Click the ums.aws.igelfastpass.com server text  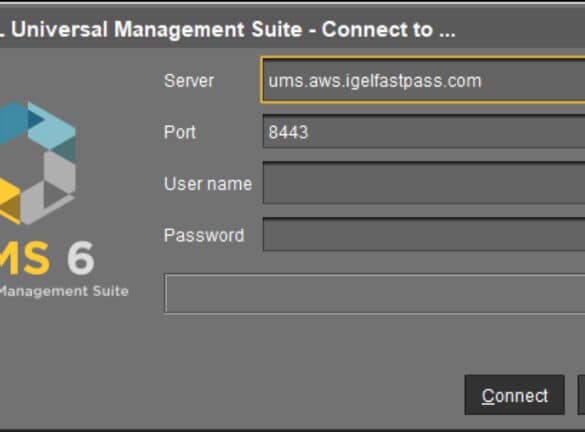[x=375, y=81]
